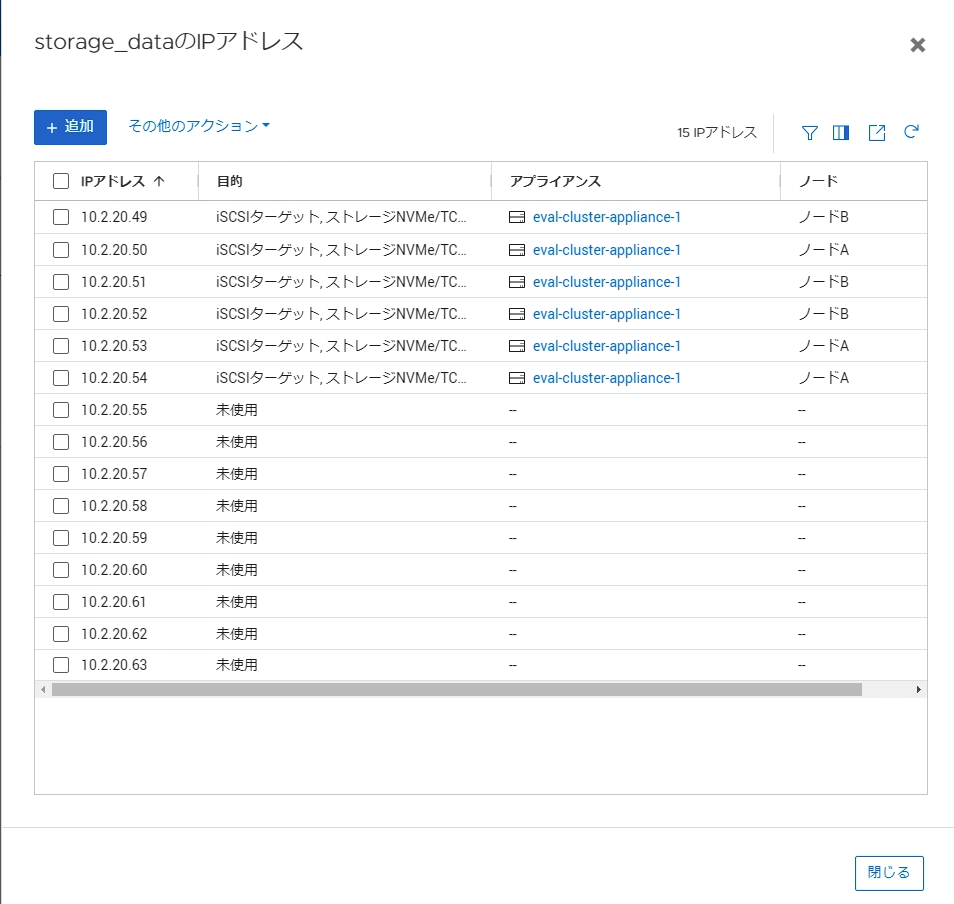Check the checkbox for 10.2.20.63
This screenshot has height=904, width=954.
pos(60,664)
